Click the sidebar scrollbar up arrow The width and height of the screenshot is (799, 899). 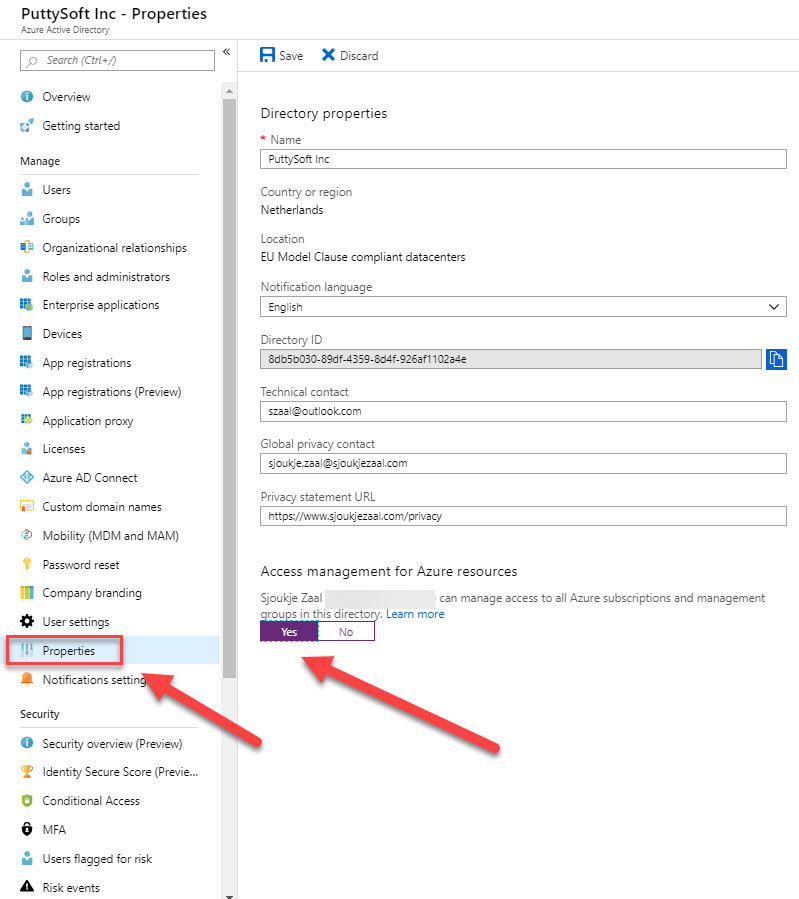[x=229, y=91]
